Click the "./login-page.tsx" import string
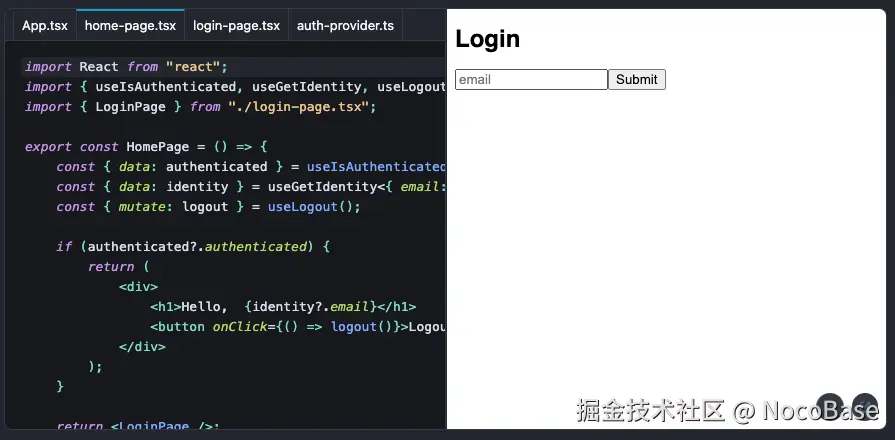This screenshot has height=440, width=895. click(x=299, y=107)
